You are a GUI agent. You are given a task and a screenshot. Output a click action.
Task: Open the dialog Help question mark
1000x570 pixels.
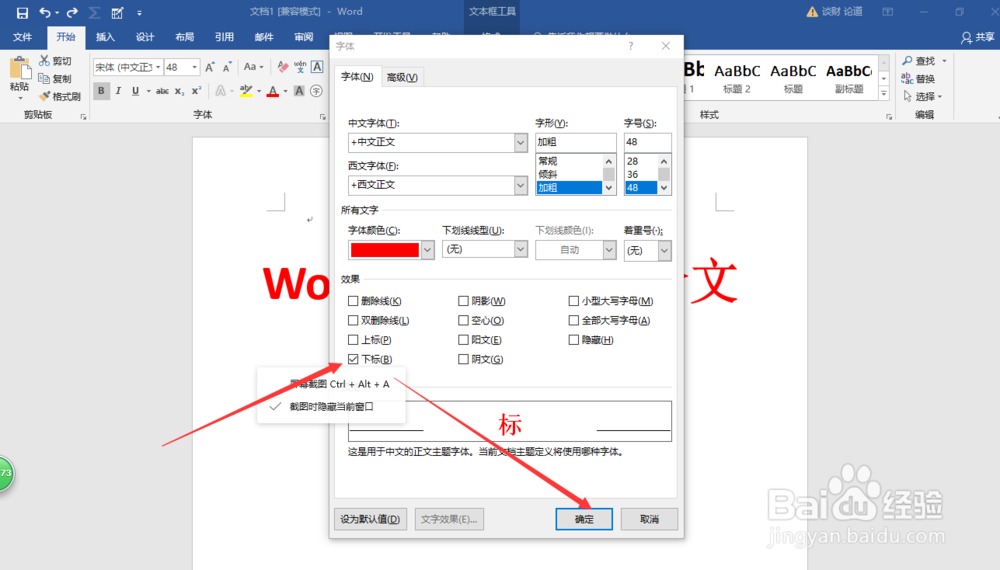point(631,46)
